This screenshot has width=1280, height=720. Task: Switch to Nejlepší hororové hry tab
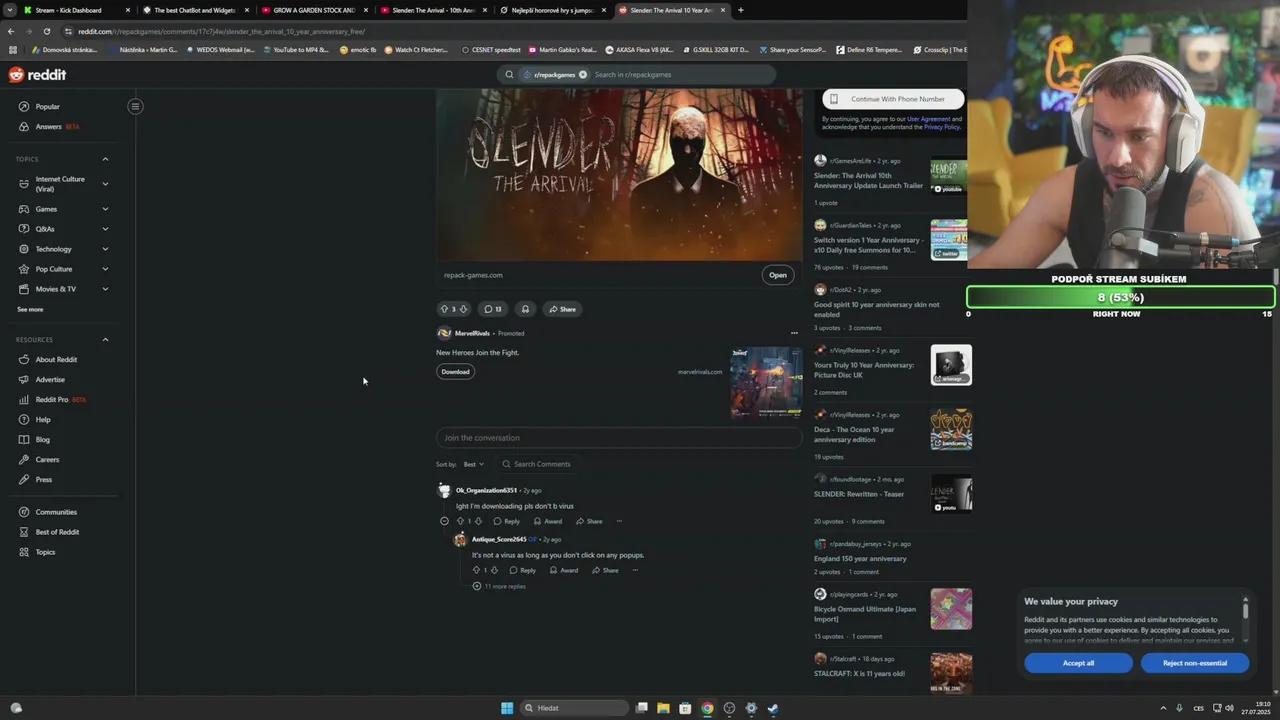552,10
